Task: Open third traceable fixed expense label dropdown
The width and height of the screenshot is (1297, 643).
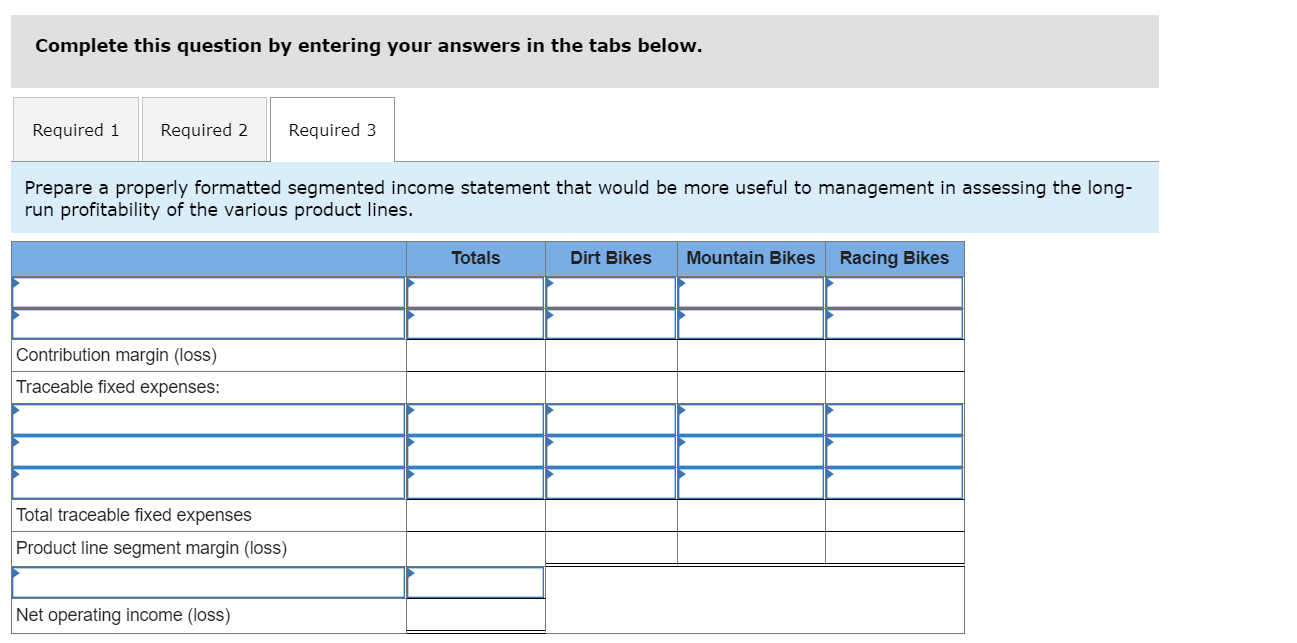Action: (x=208, y=483)
